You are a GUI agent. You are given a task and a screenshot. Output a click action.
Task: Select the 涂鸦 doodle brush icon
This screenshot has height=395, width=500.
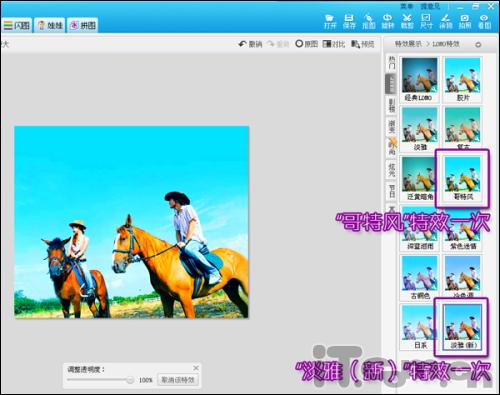445,21
